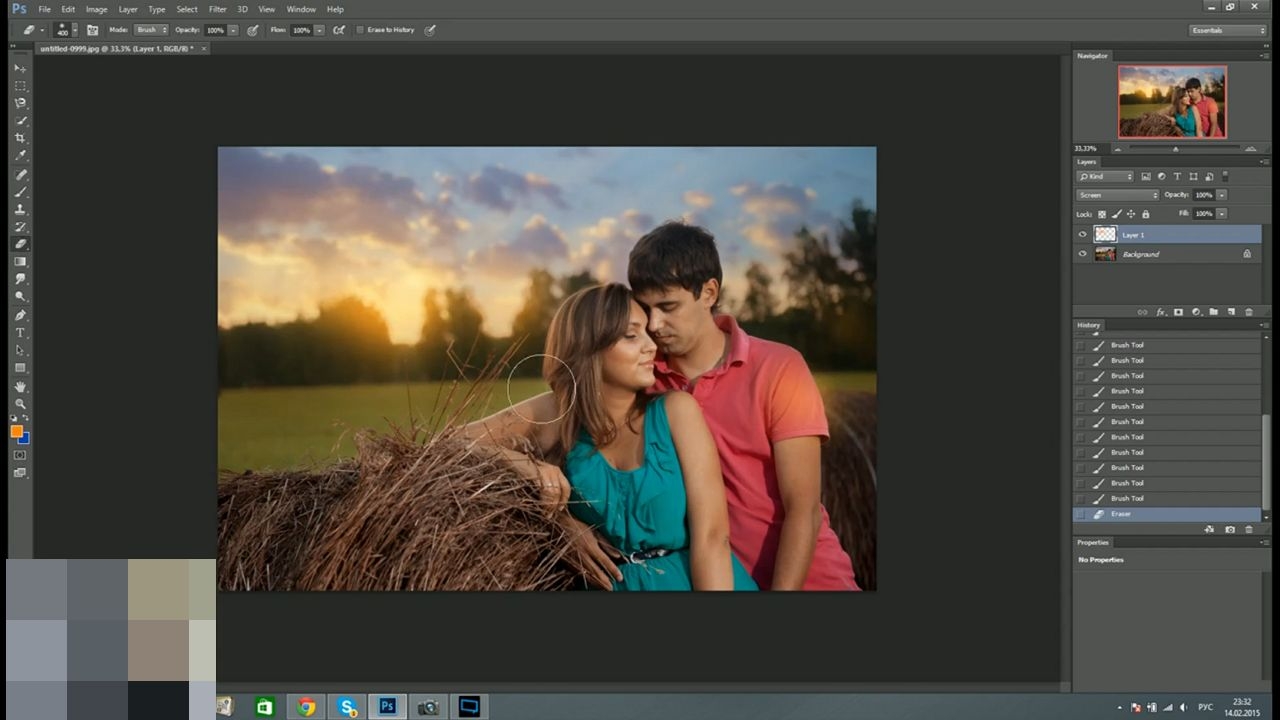Open the layer filter Kind dropdown
1280x720 pixels.
point(1105,177)
